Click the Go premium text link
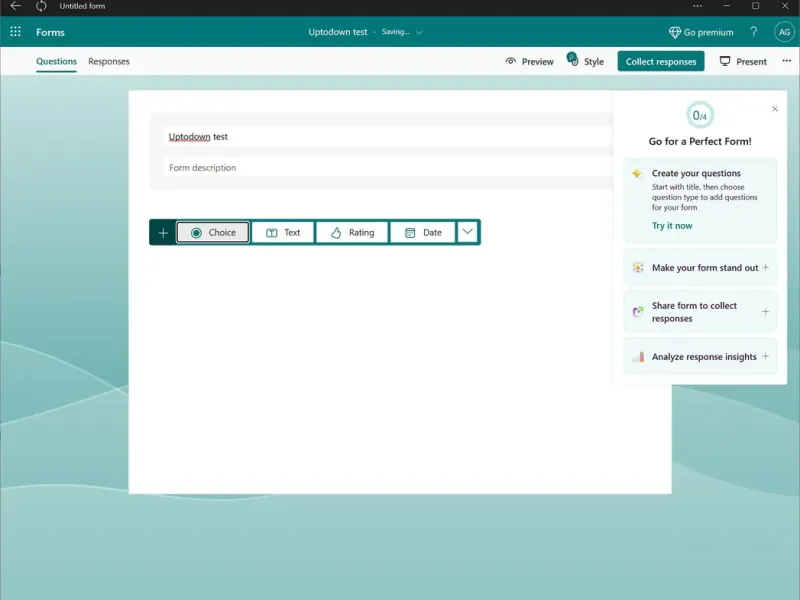 pos(708,32)
